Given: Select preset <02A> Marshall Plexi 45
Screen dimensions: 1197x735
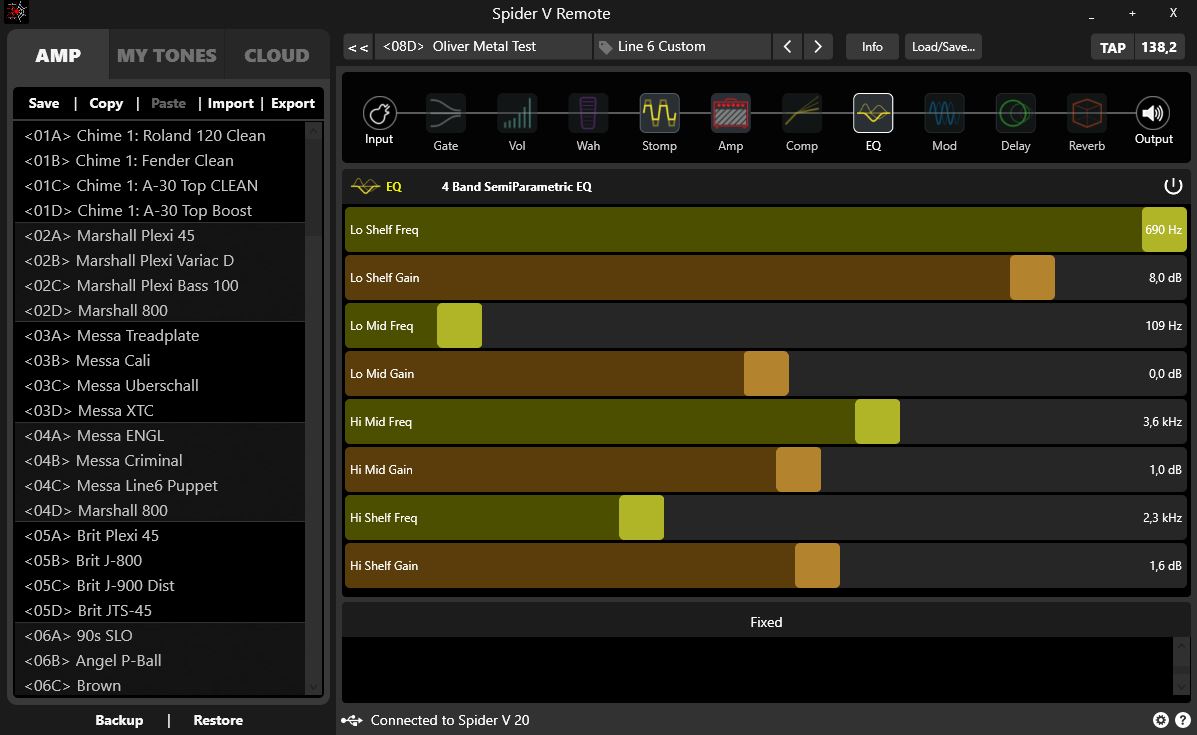Looking at the screenshot, I should [160, 236].
